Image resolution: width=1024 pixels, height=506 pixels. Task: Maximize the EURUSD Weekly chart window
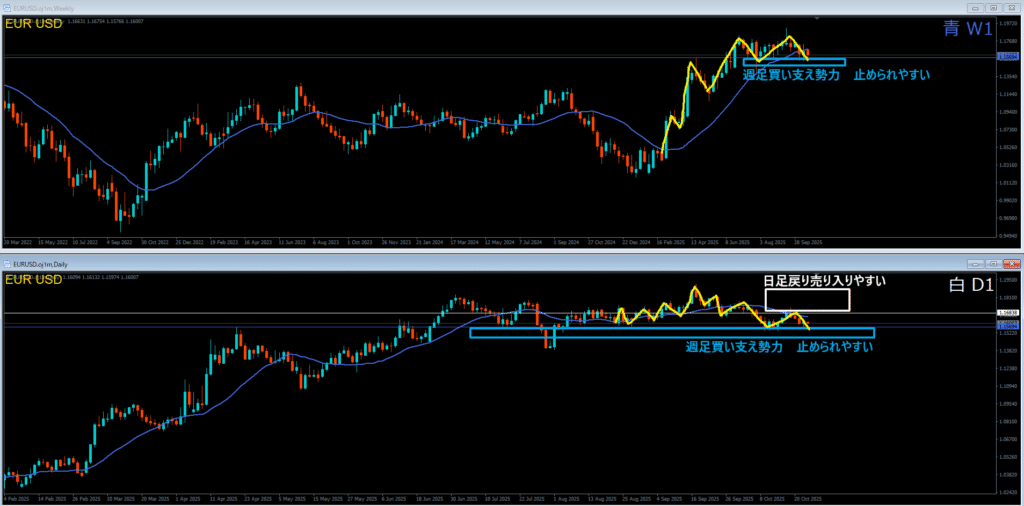[x=994, y=8]
